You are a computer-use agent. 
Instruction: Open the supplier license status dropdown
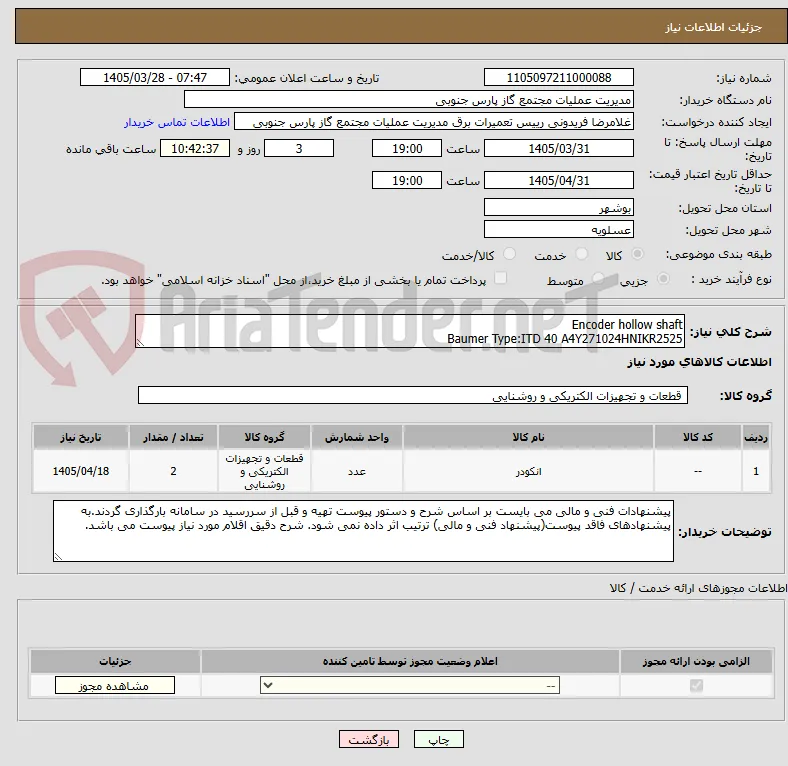click(410, 686)
